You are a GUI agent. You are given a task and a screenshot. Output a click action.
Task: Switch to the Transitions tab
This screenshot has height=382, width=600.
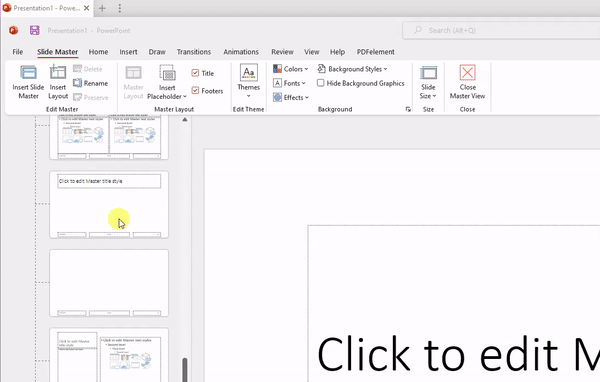point(194,52)
